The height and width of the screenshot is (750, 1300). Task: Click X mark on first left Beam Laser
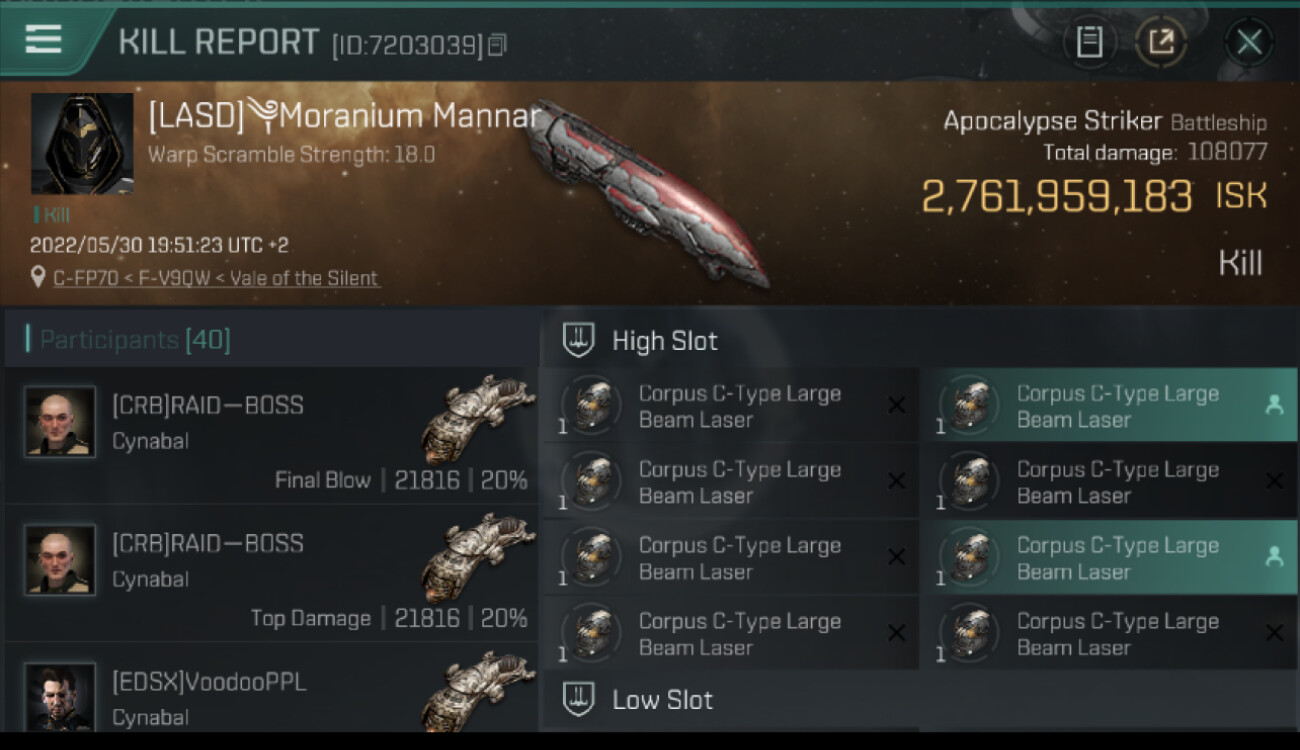pyautogui.click(x=896, y=405)
